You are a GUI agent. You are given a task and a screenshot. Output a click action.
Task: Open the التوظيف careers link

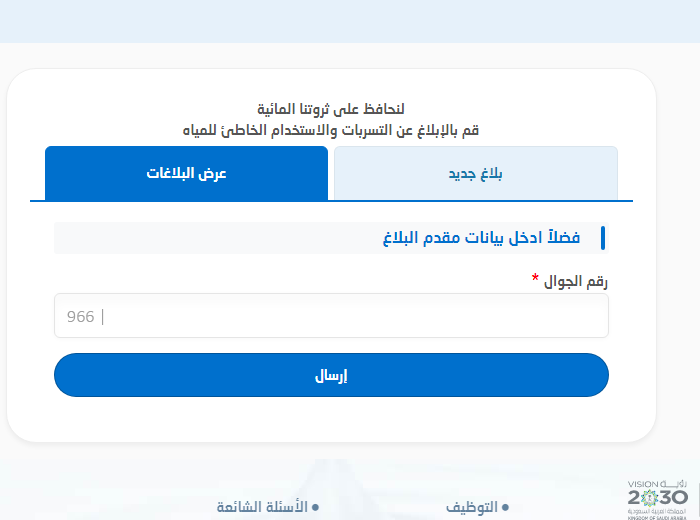[472, 507]
